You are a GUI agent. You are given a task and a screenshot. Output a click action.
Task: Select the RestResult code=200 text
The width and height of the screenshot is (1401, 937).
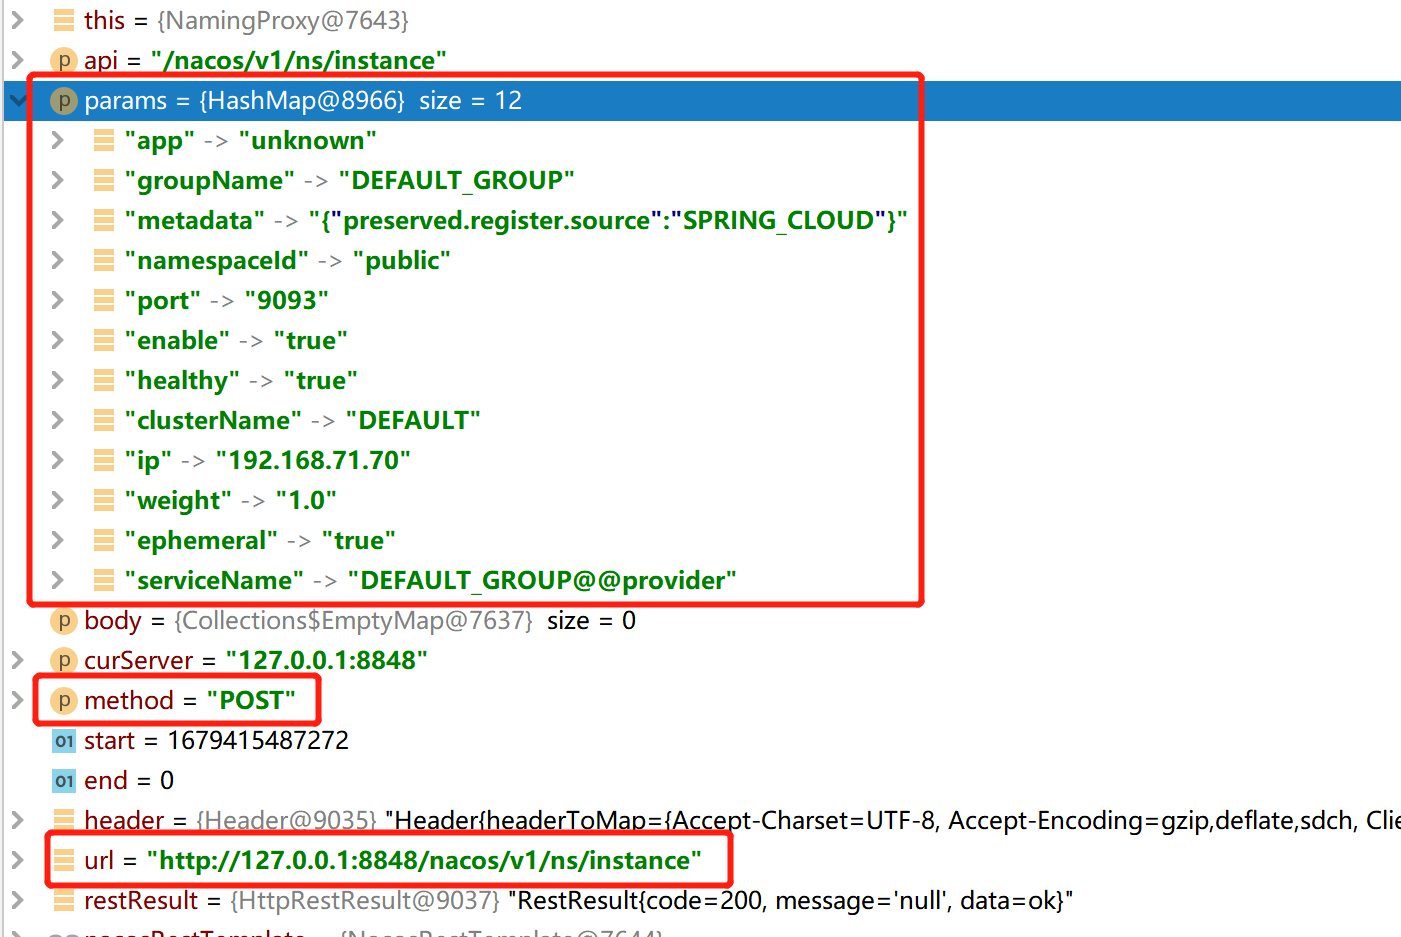click(791, 901)
